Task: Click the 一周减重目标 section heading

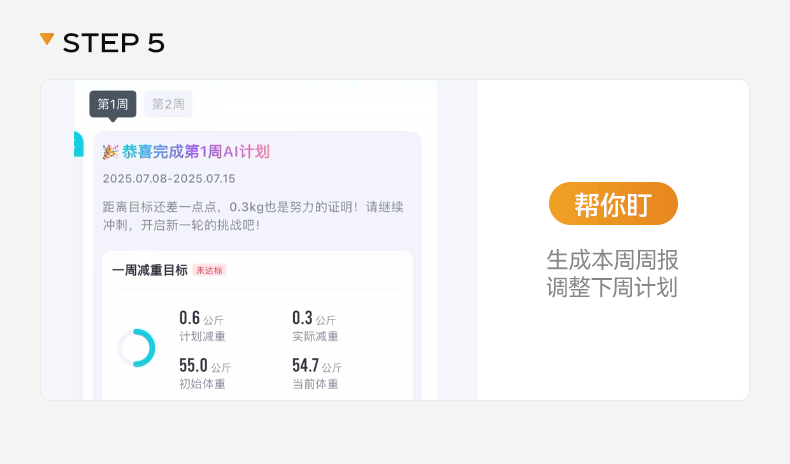Action: tap(150, 270)
